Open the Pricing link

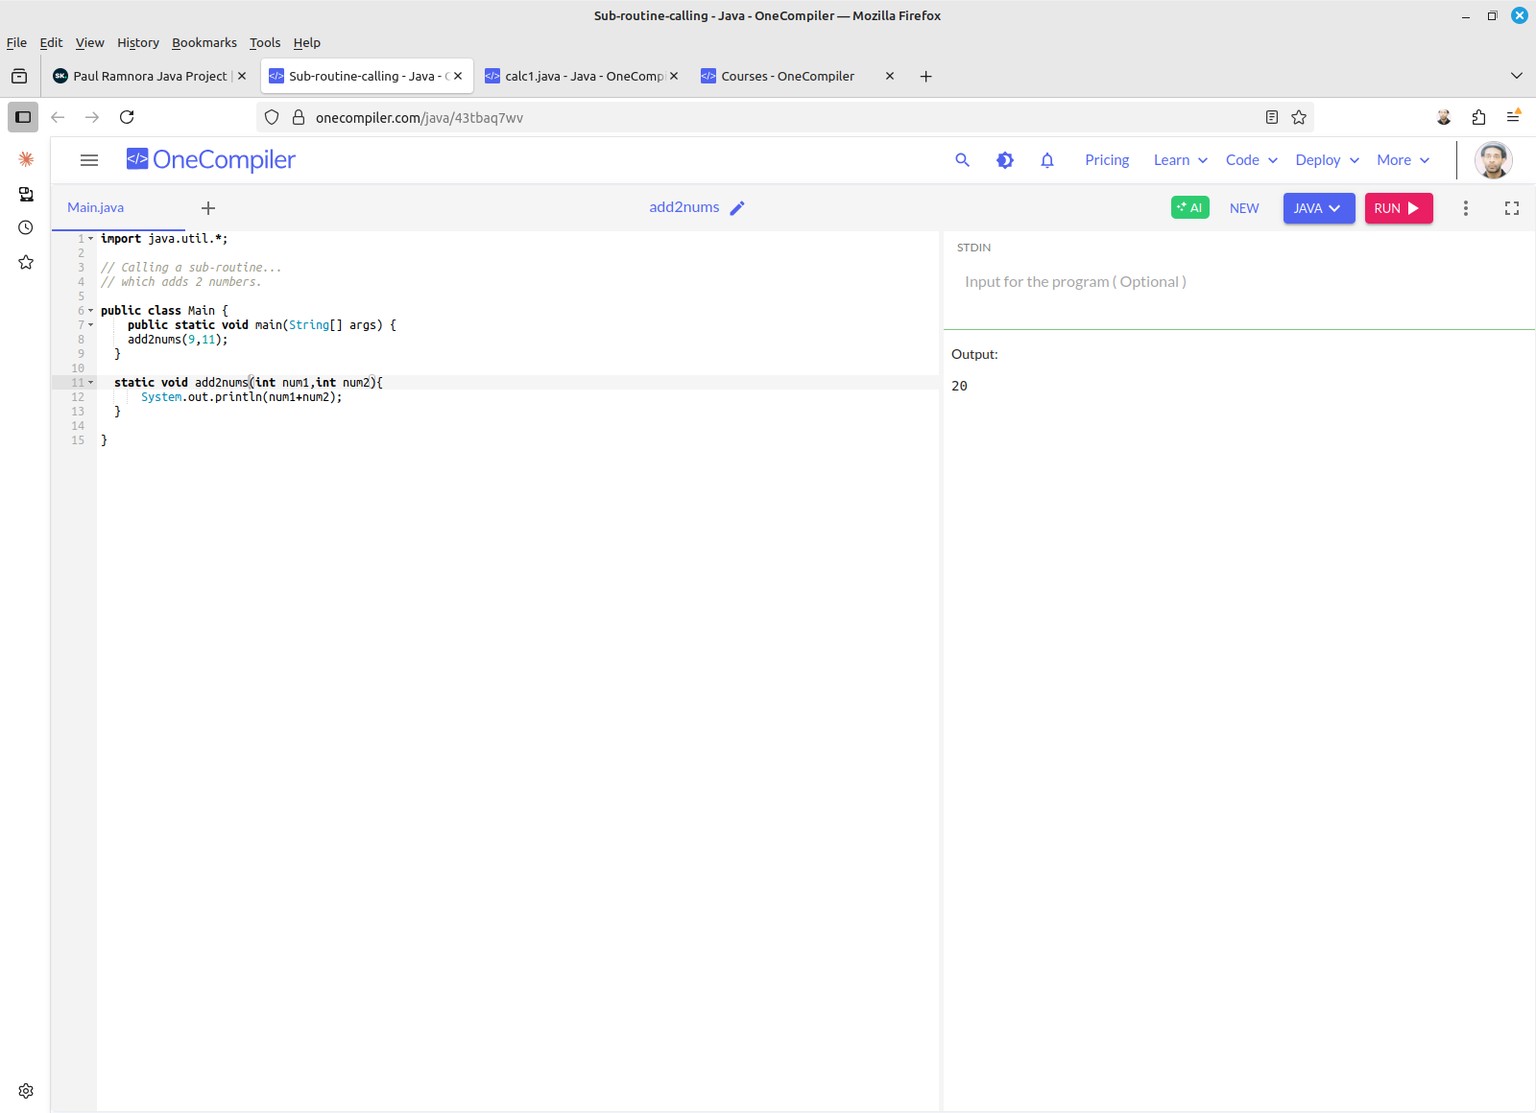[1107, 160]
